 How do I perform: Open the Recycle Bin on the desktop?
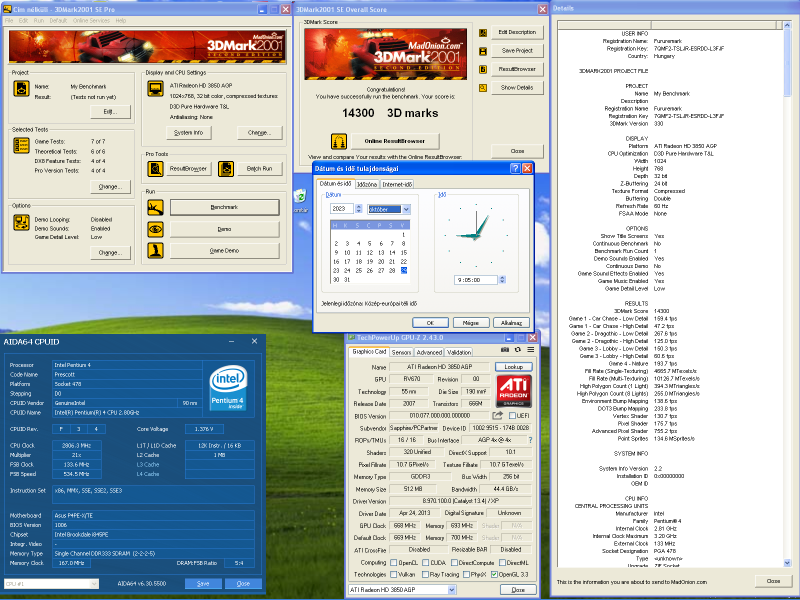click(x=301, y=197)
